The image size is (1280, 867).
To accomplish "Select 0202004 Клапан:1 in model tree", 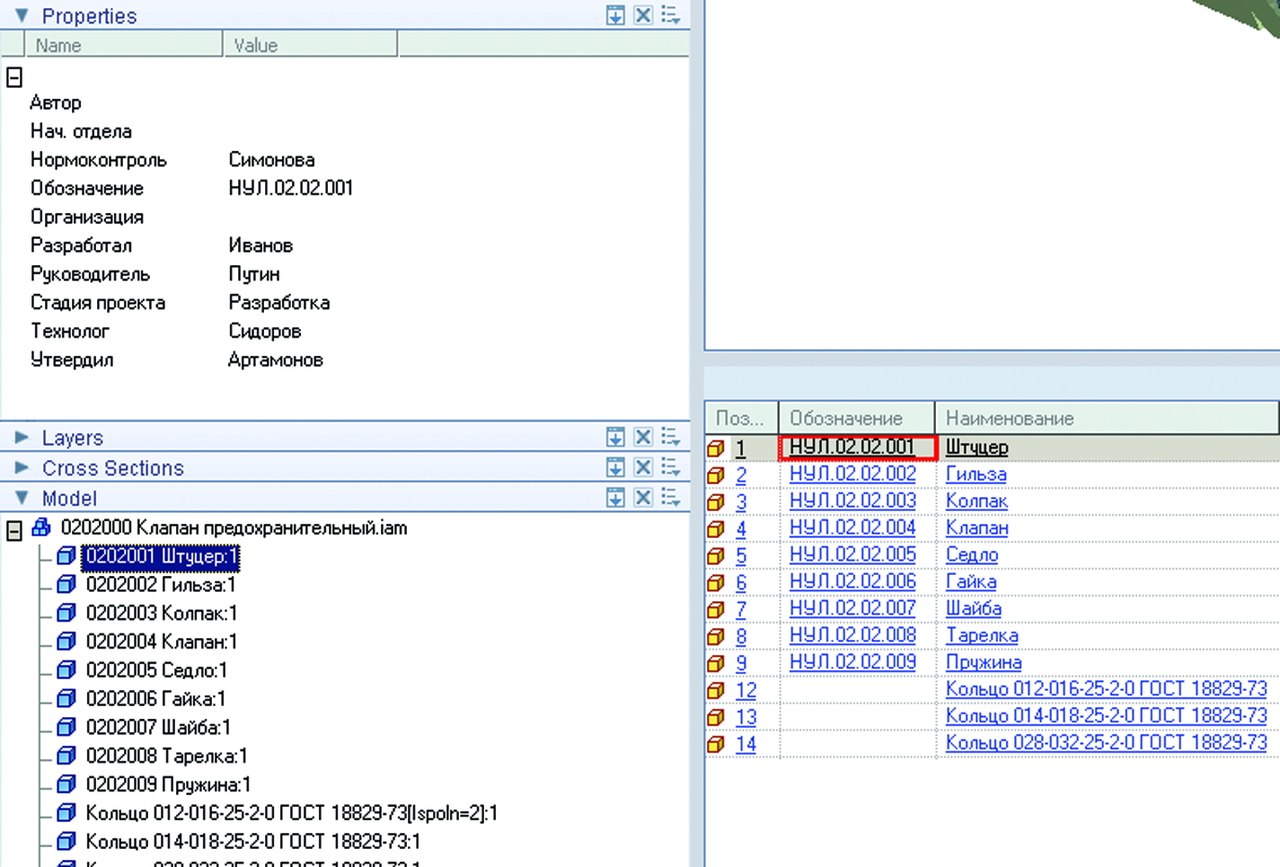I will 161,642.
